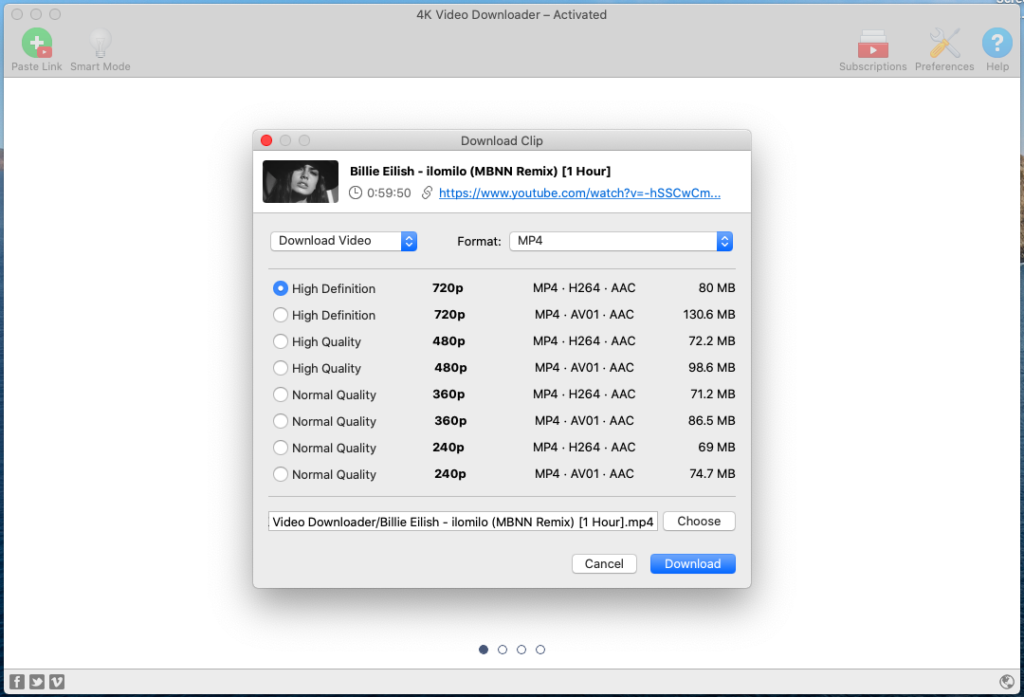Activate Smart Mode
The width and height of the screenshot is (1024, 697).
tap(99, 42)
